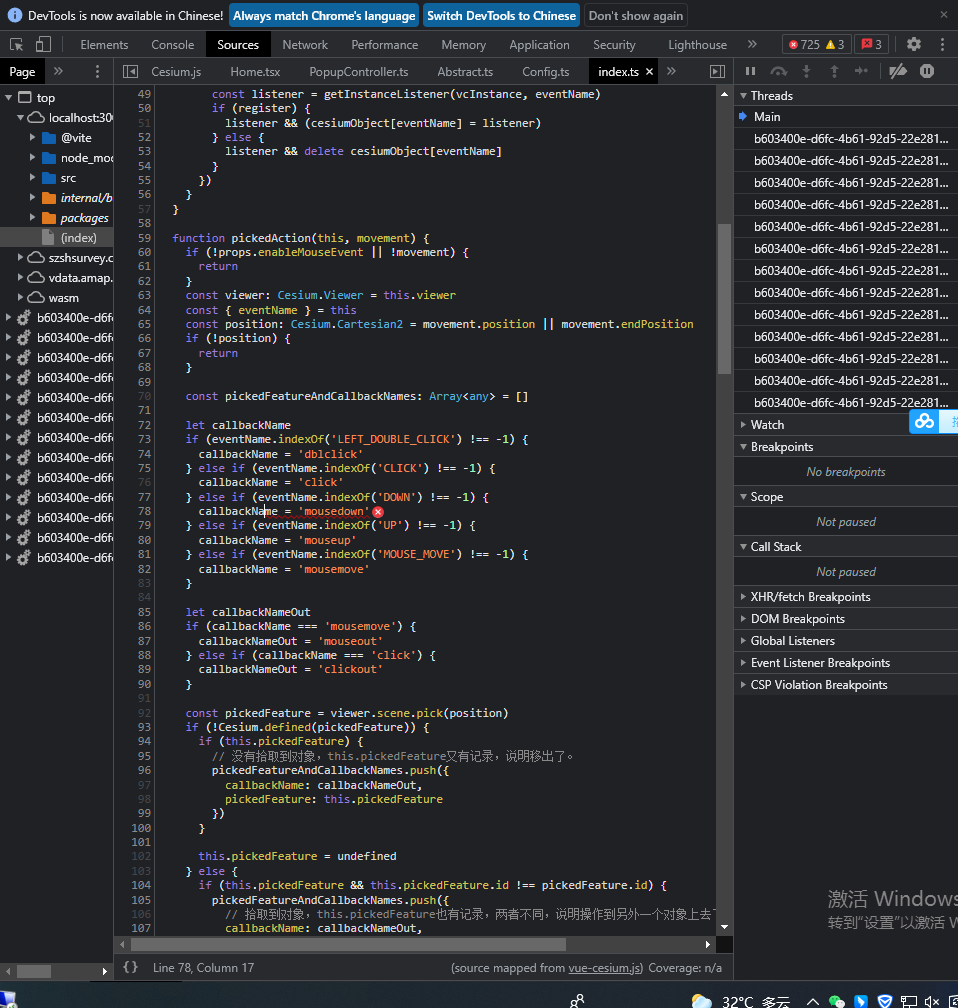Screen dimensions: 958x1008
Task: Click Always match Chrome's language button
Action: pos(324,15)
